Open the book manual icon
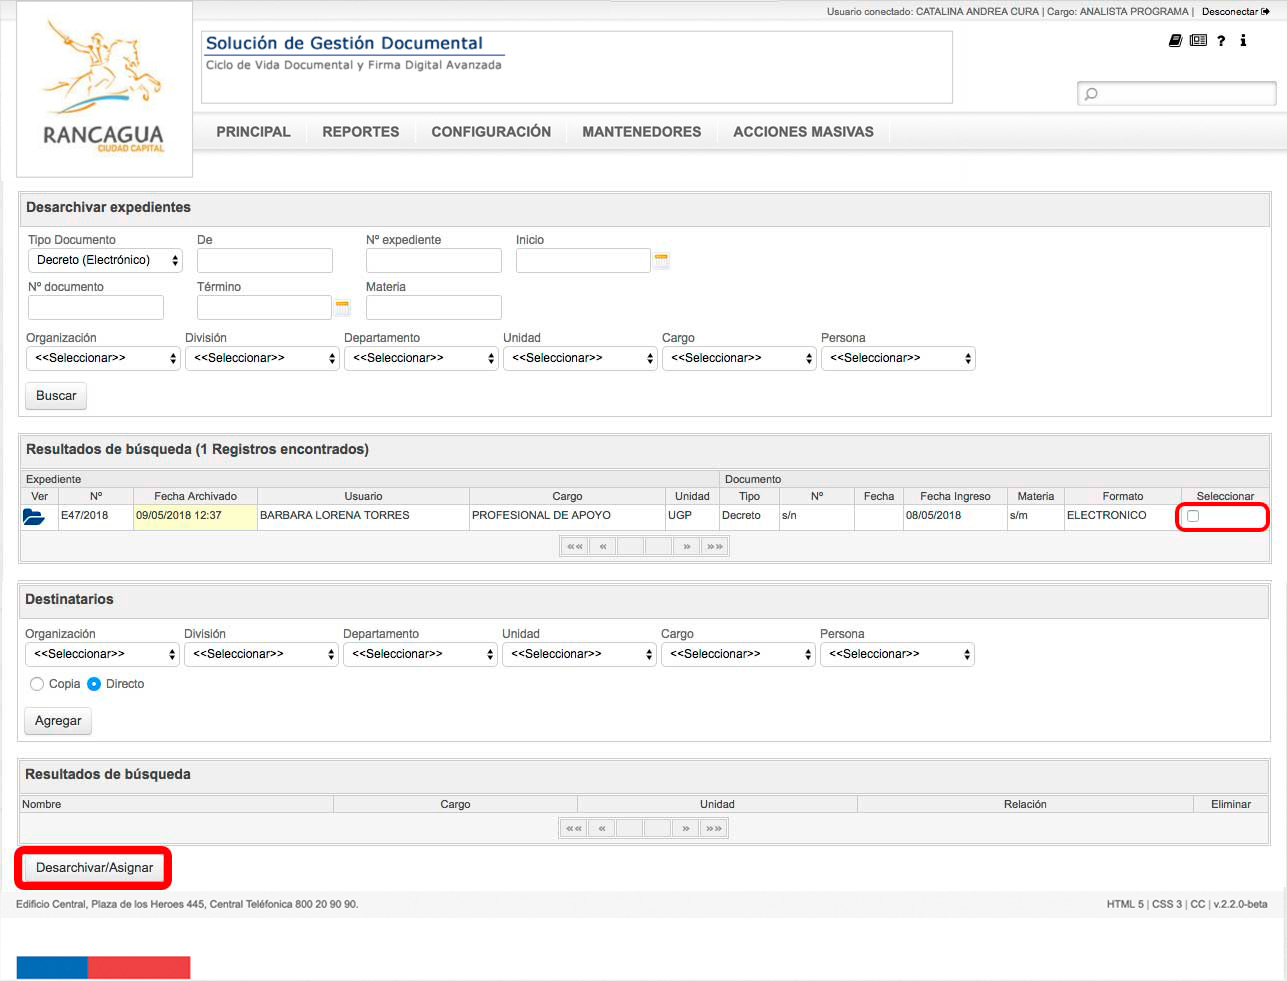The height and width of the screenshot is (981, 1287). click(1176, 40)
